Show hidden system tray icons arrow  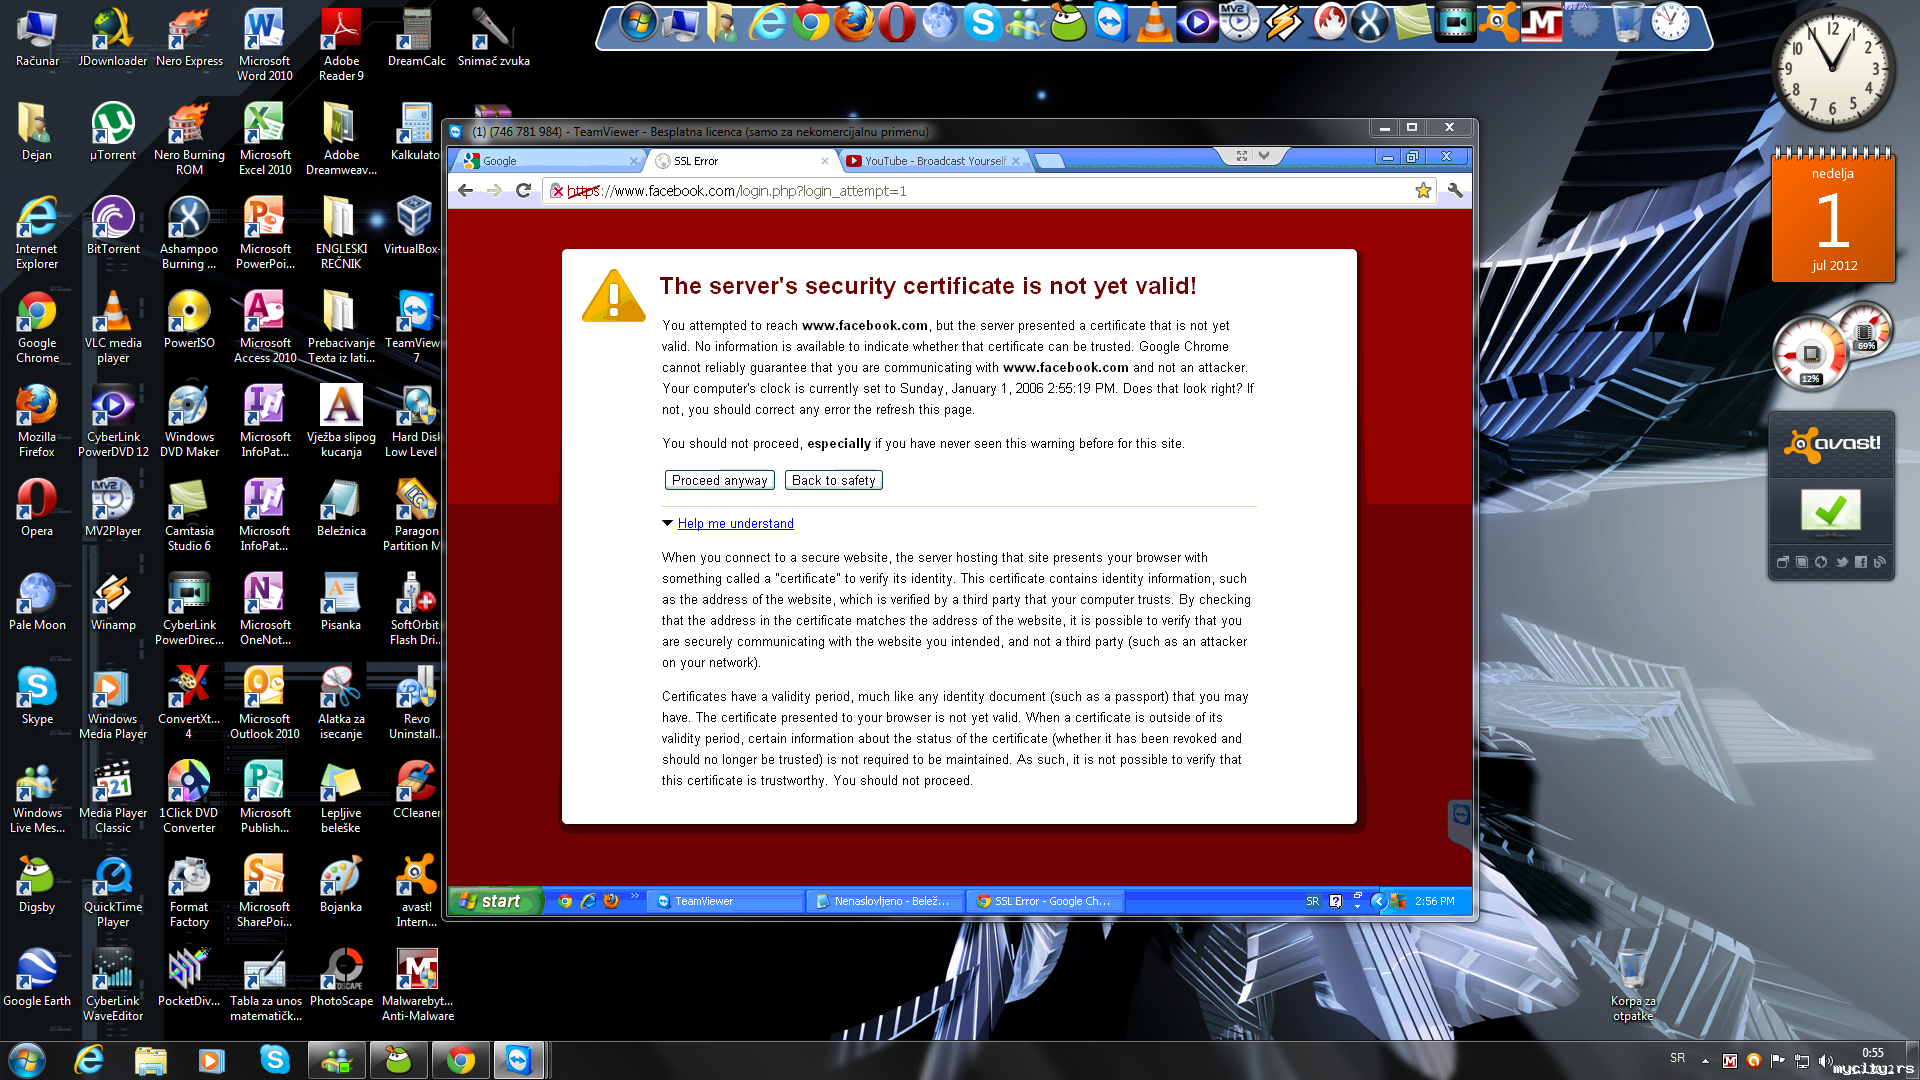(1704, 1060)
